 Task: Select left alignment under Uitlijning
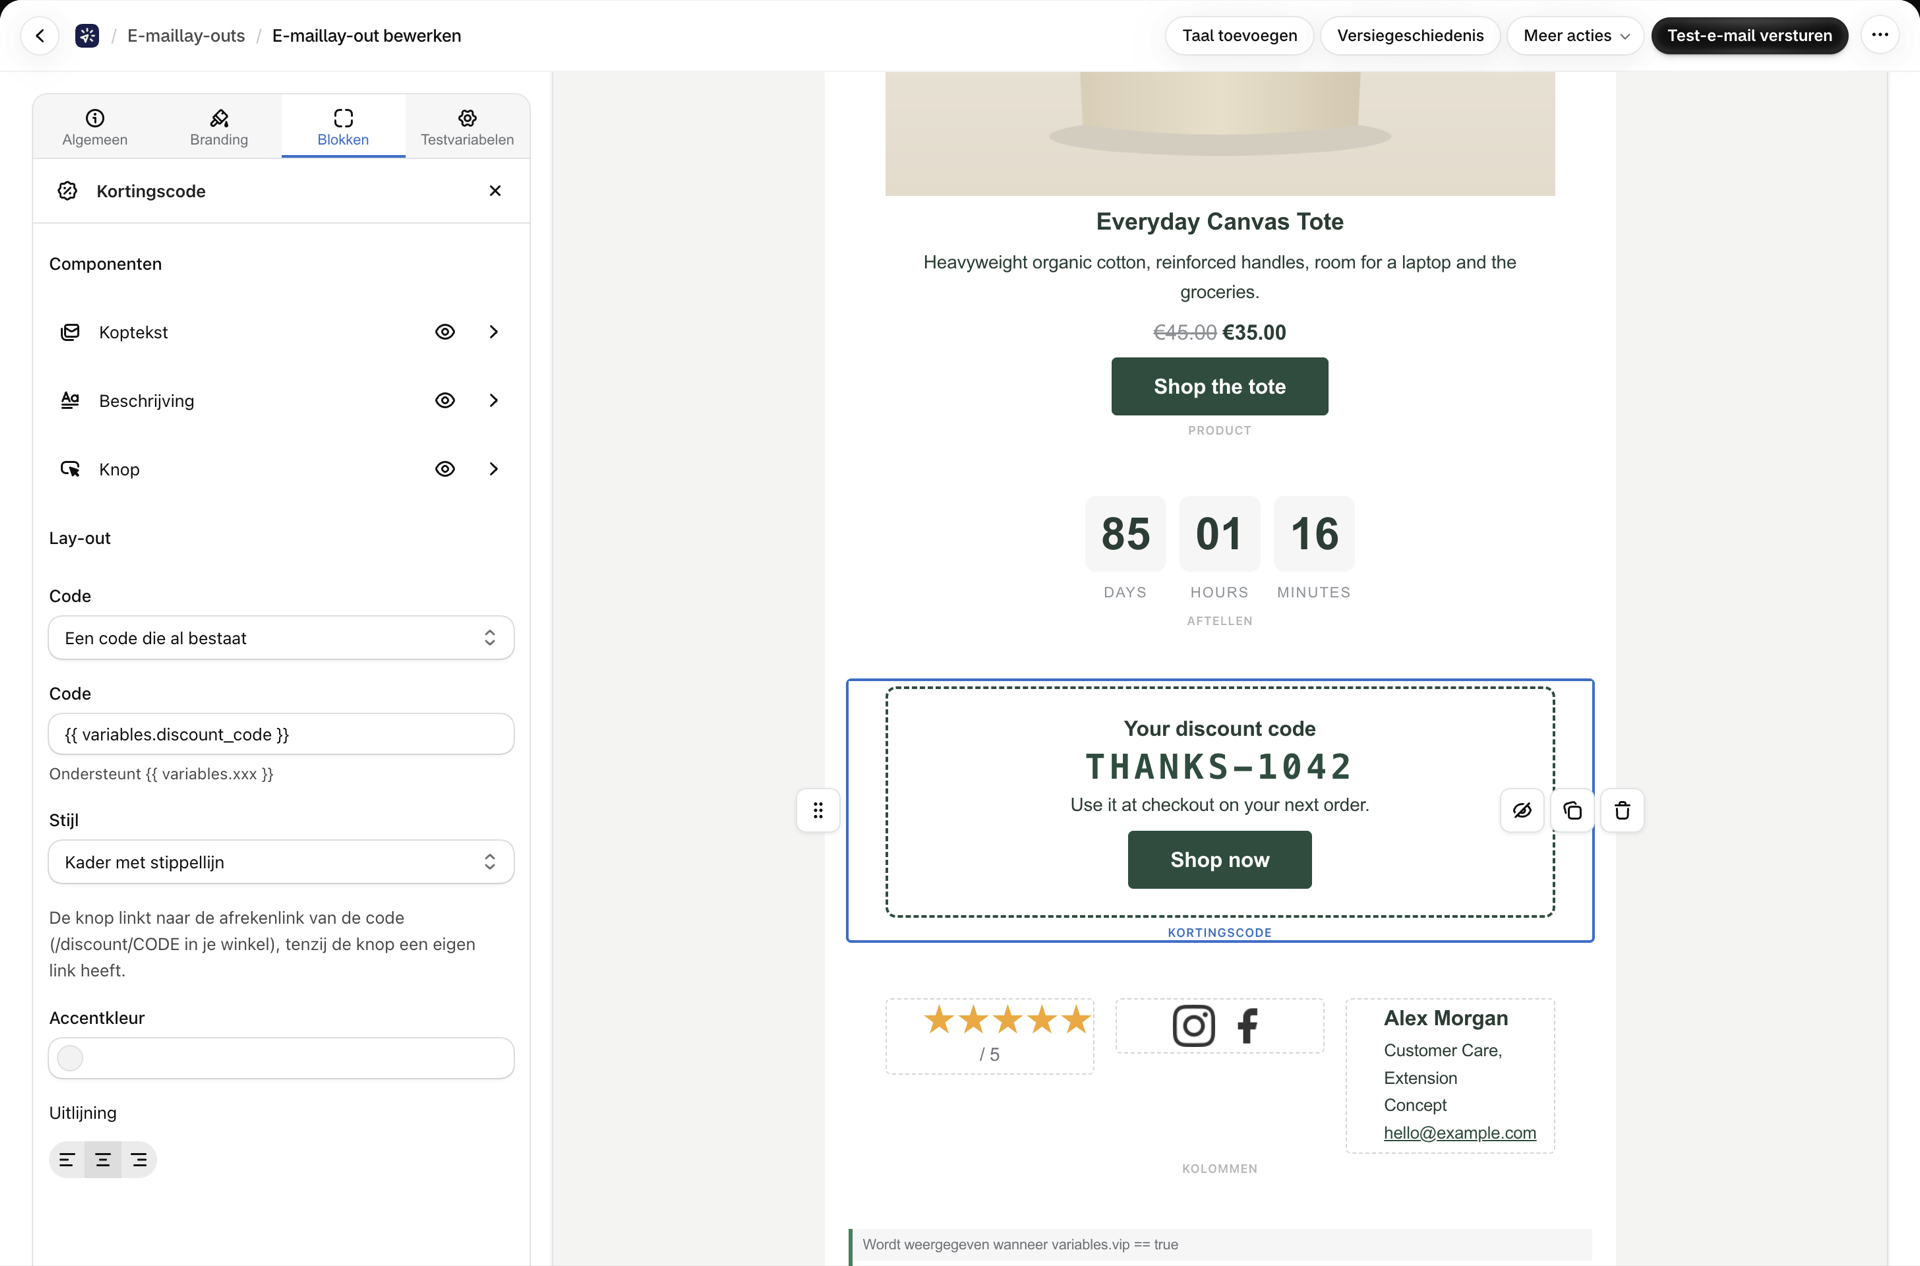pos(67,1160)
